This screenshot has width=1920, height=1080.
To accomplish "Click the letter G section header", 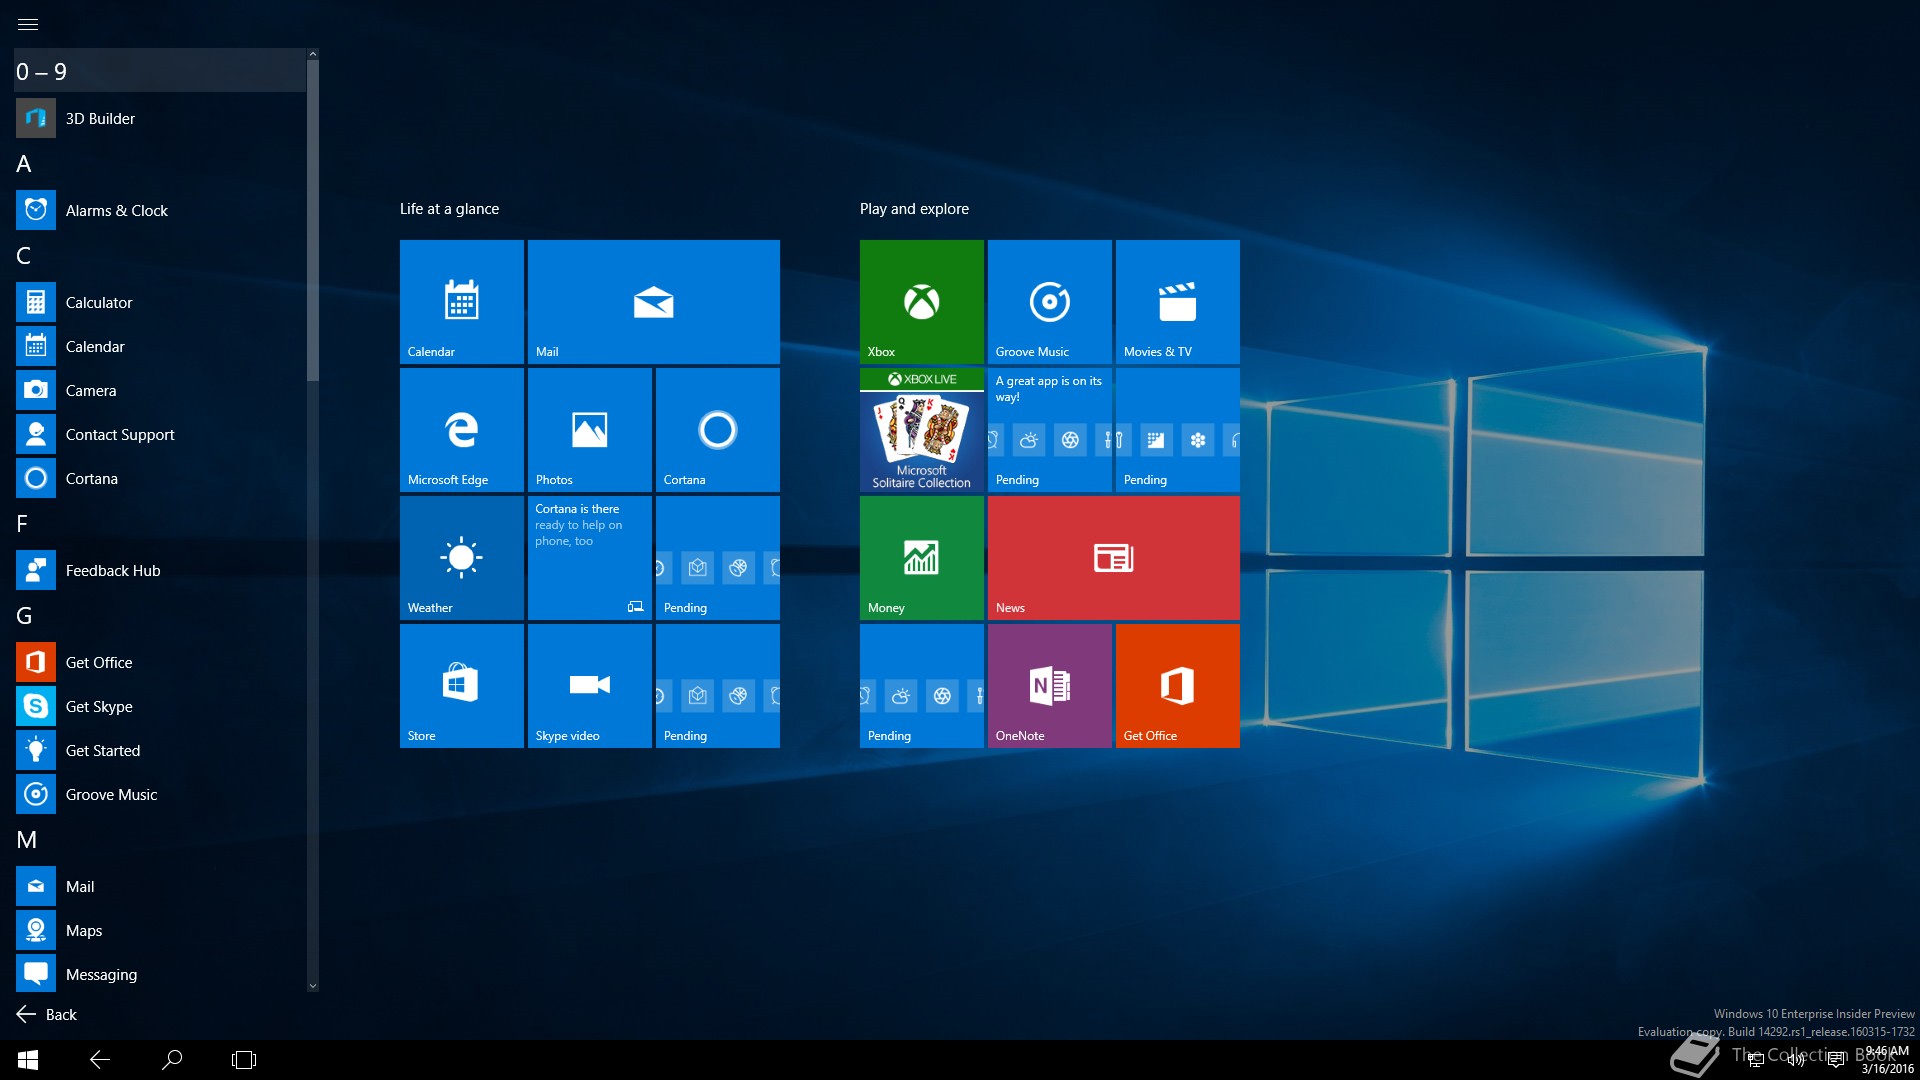I will (160, 616).
